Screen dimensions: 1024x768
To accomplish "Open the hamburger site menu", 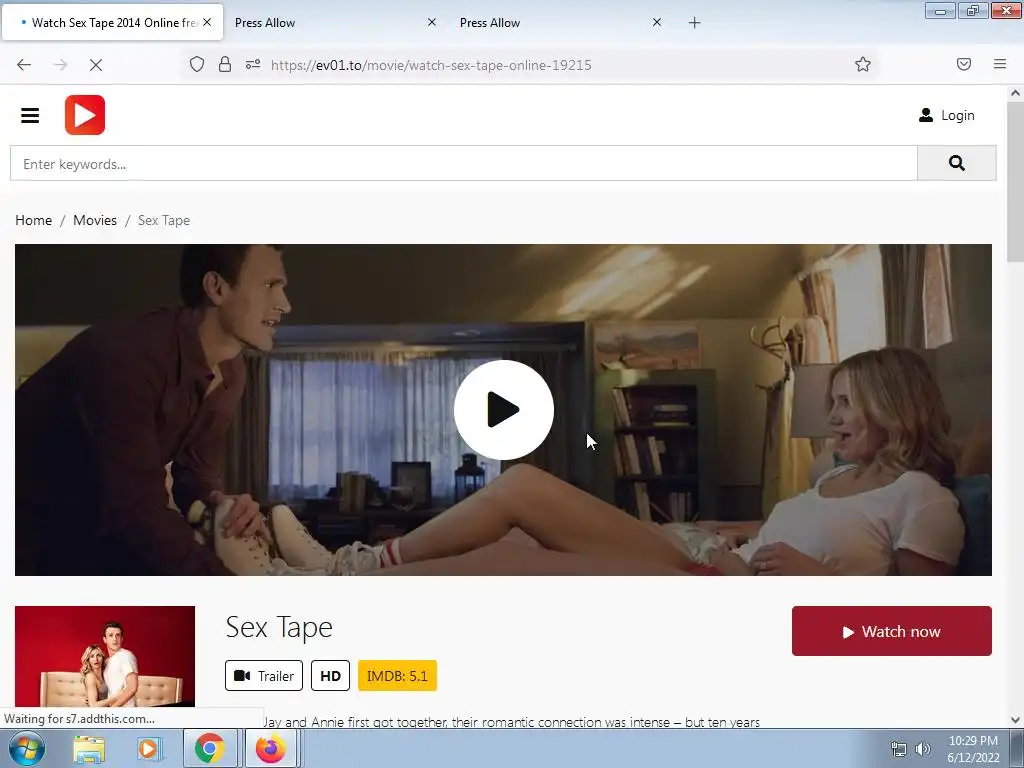I will 30,116.
